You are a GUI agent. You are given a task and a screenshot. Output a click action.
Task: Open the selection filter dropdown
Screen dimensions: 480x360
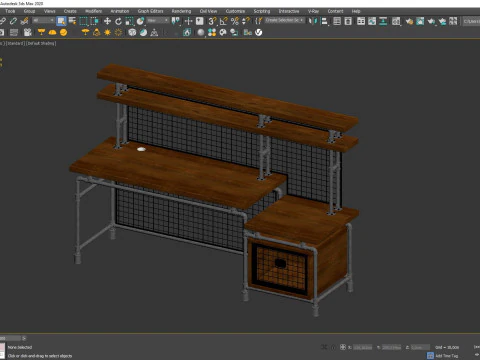(x=43, y=21)
